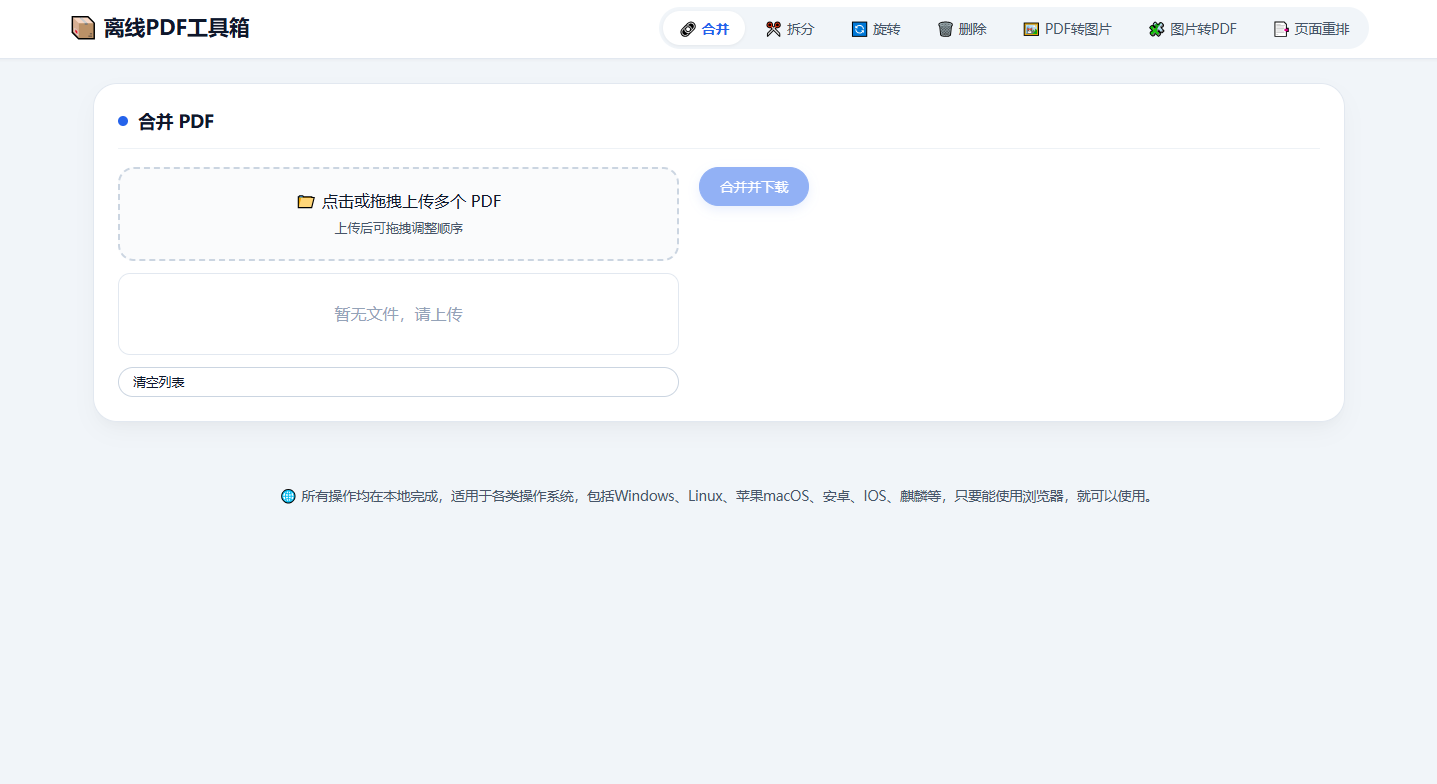Image resolution: width=1437 pixels, height=784 pixels.
Task: Select the PDF转图片 tab
Action: coord(1067,29)
